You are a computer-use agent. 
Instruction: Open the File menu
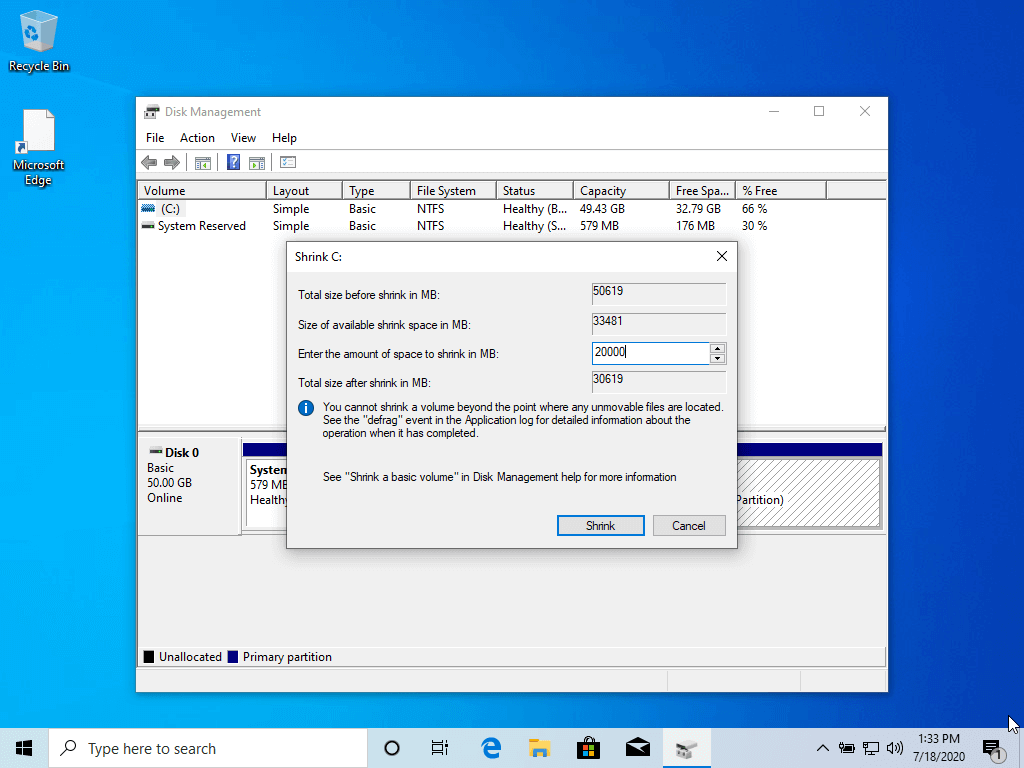click(155, 138)
